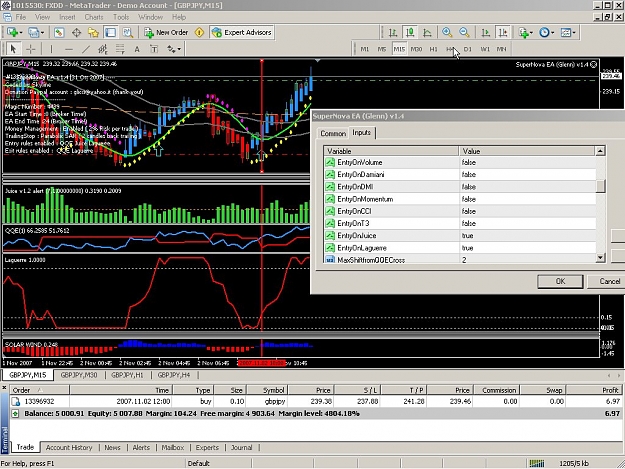Select the Crosshair cursor tool

coord(31,49)
